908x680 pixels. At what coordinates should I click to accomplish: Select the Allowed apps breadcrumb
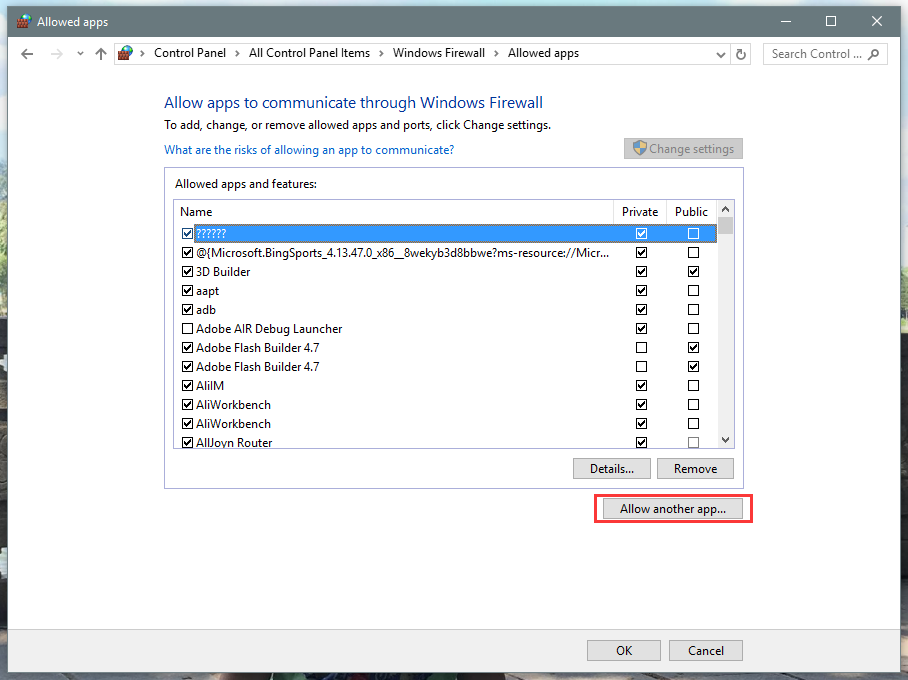tap(543, 53)
